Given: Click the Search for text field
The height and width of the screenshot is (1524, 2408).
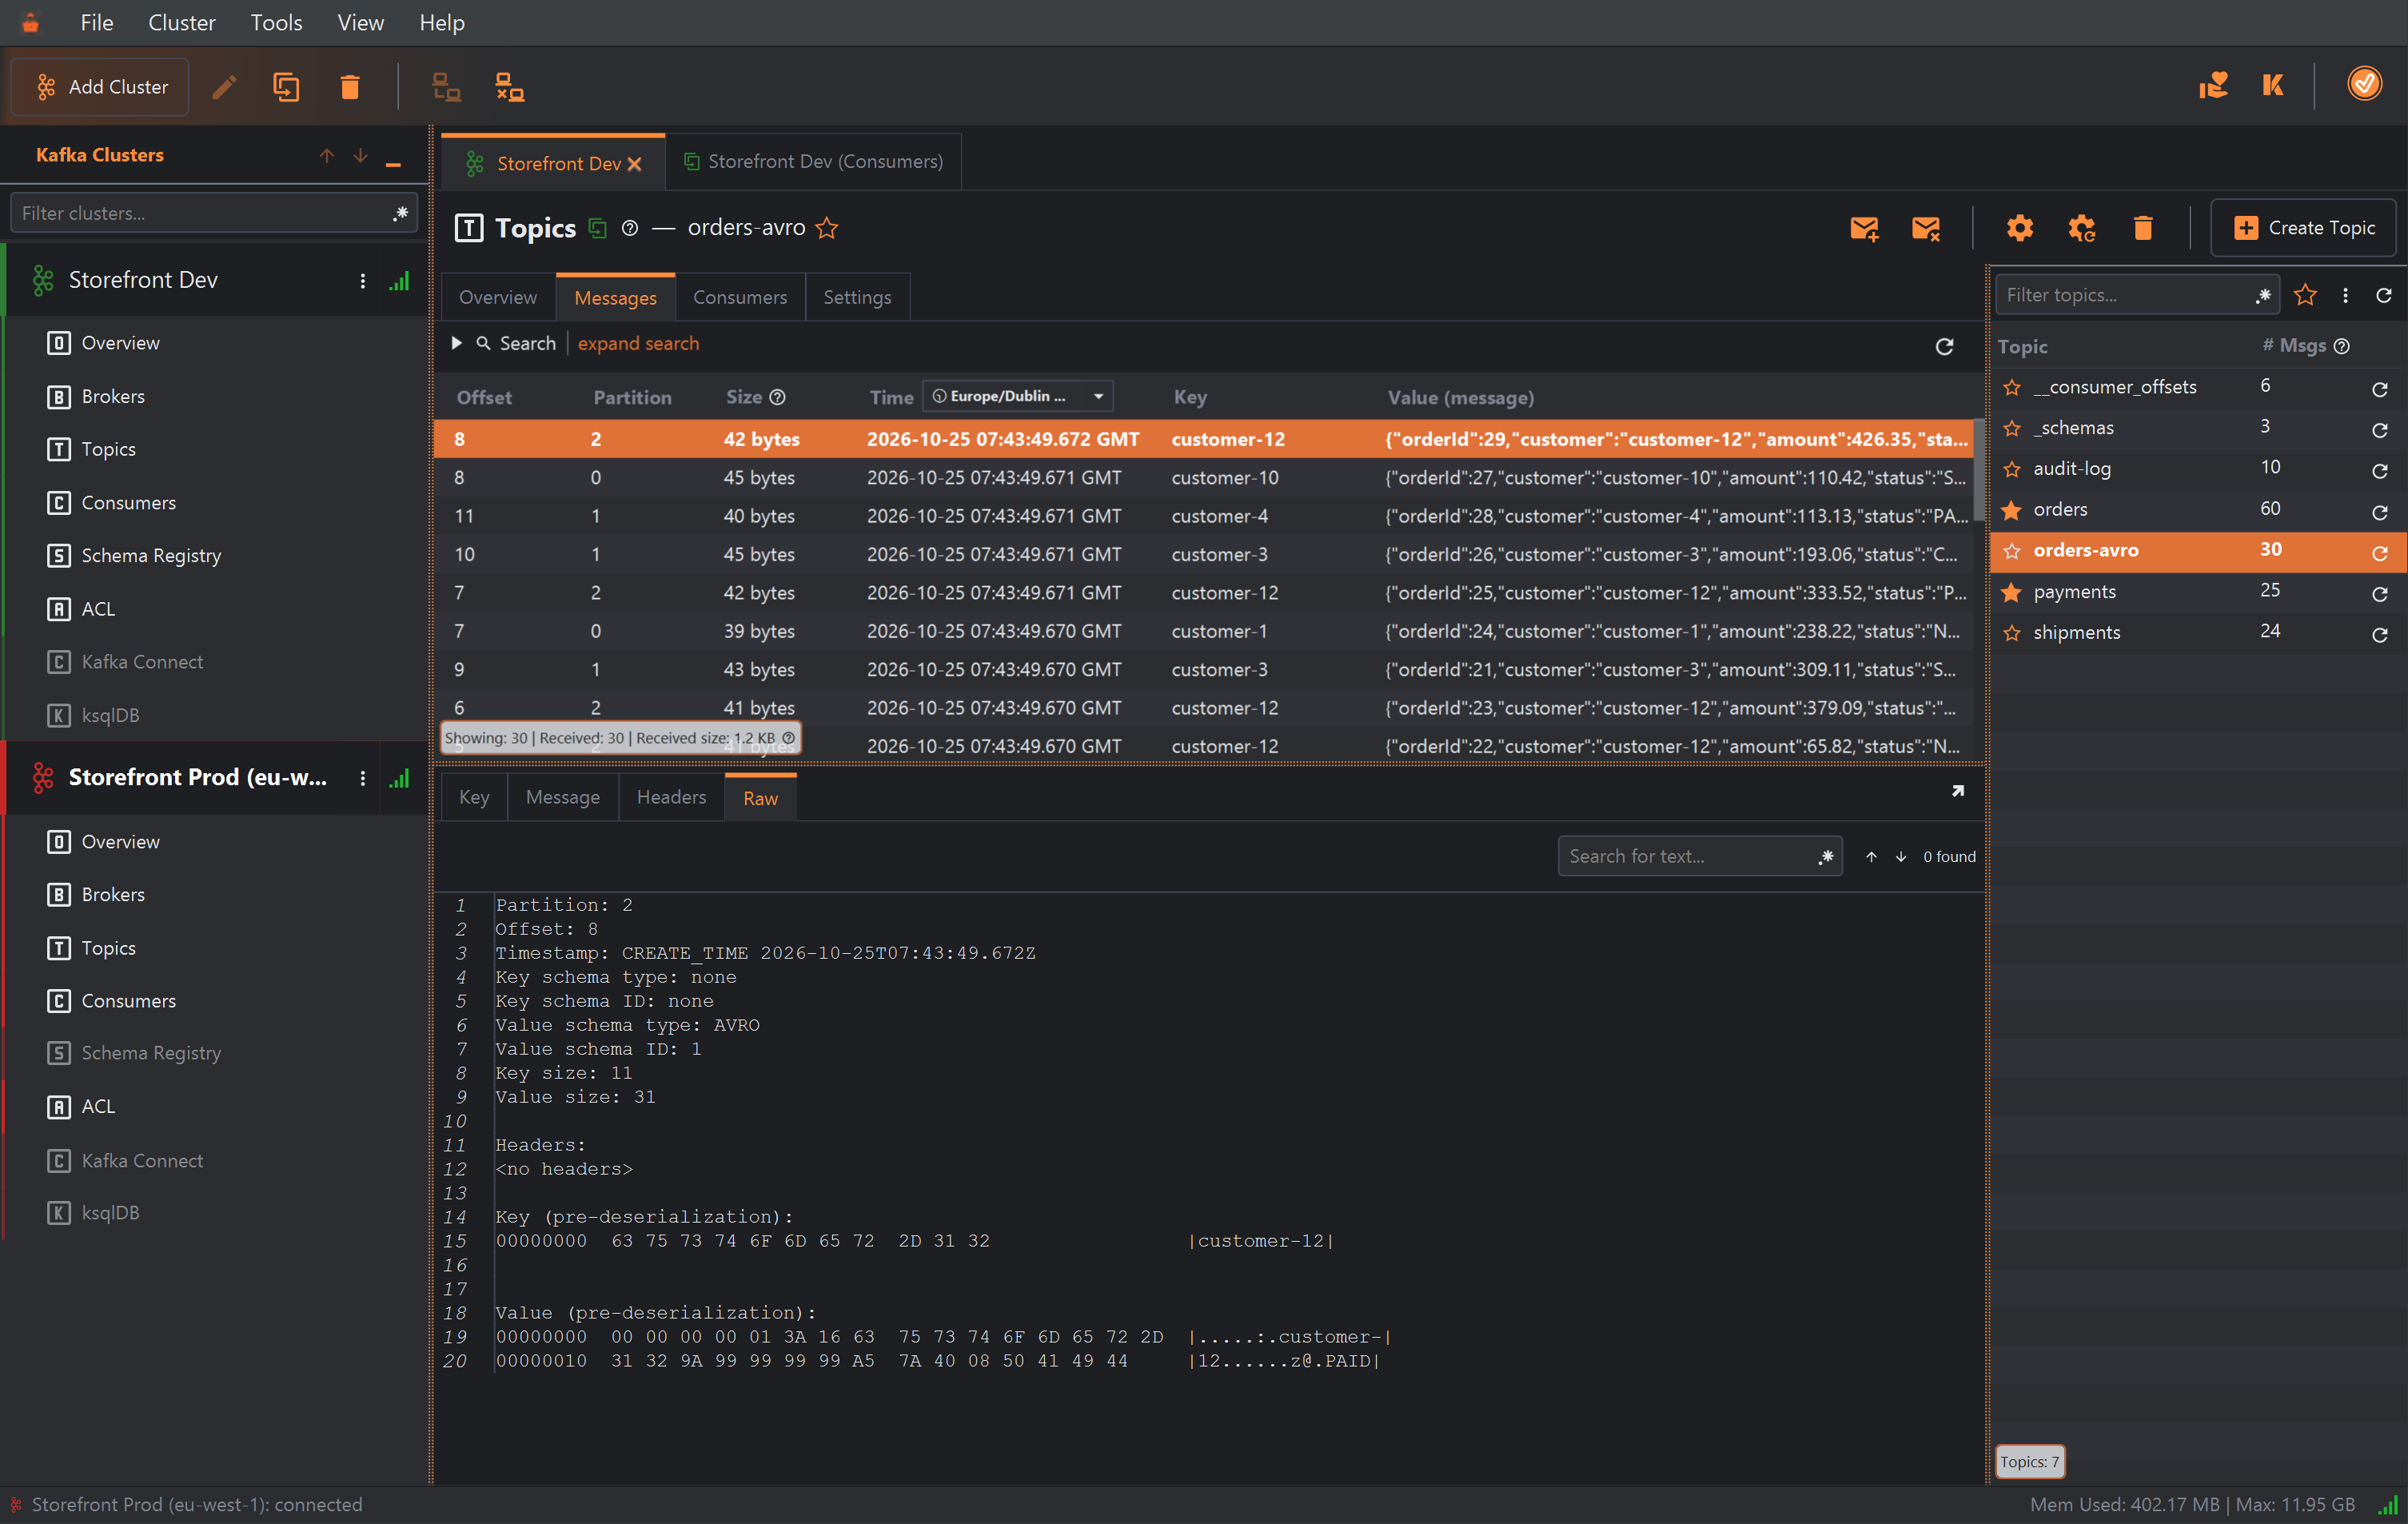Looking at the screenshot, I should coord(1700,856).
